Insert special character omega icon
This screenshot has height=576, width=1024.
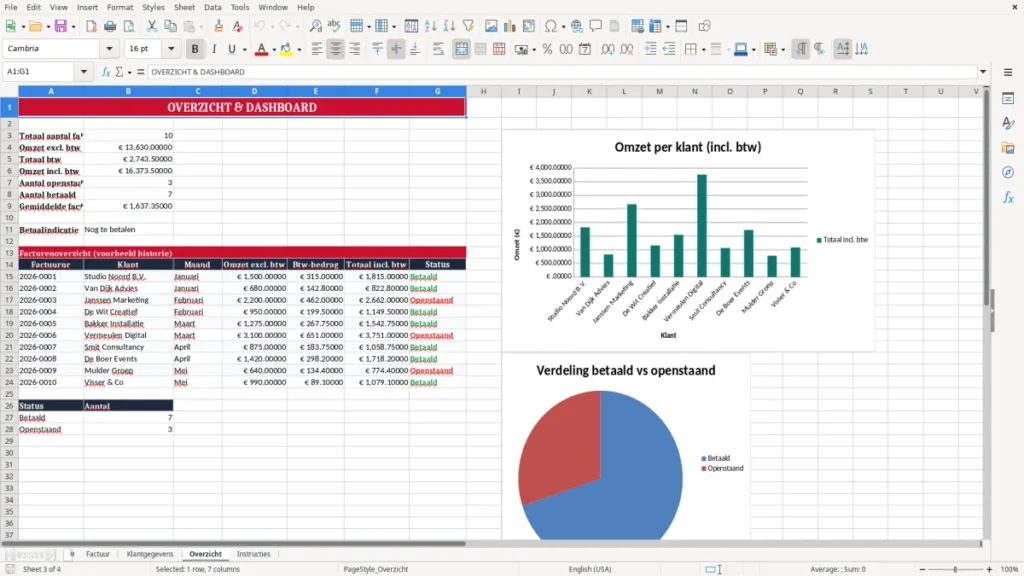(551, 26)
